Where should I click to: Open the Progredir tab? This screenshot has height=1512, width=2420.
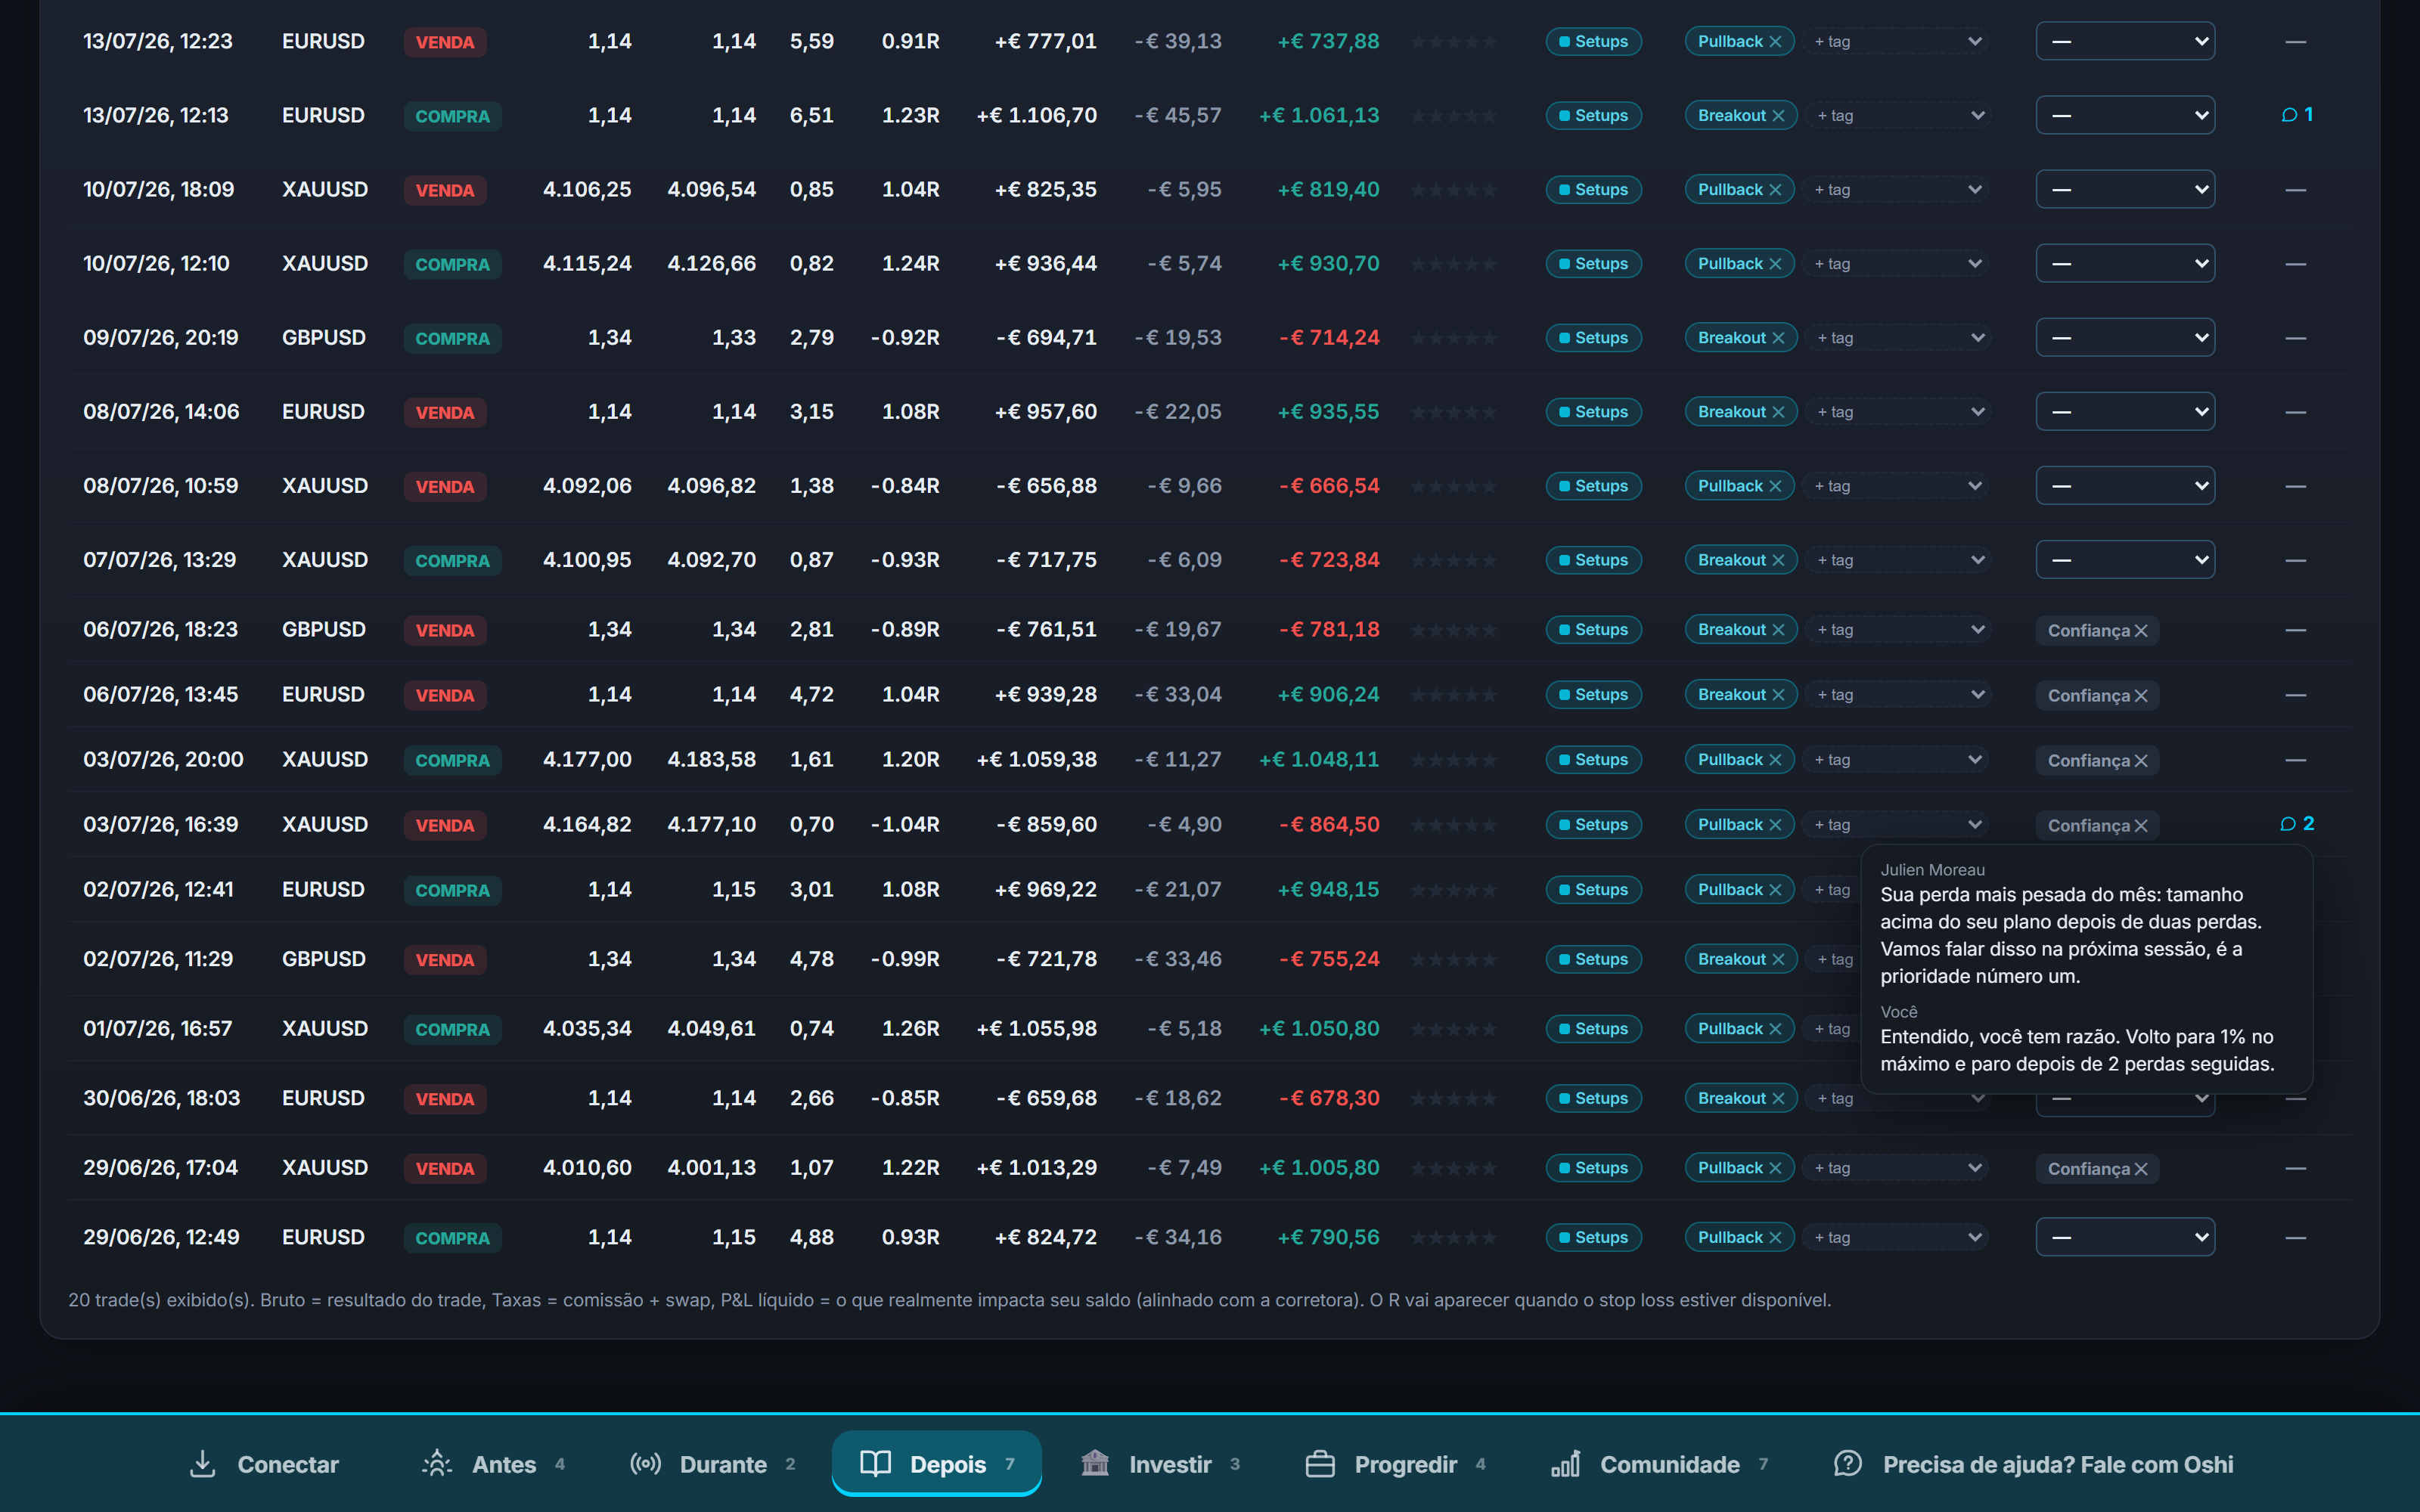(1395, 1464)
